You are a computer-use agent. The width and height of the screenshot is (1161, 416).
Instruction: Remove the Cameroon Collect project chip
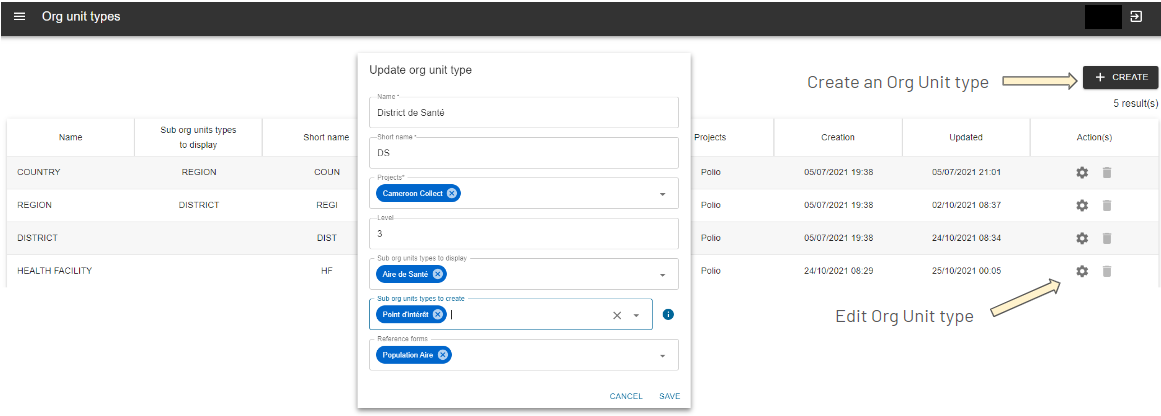click(x=452, y=193)
